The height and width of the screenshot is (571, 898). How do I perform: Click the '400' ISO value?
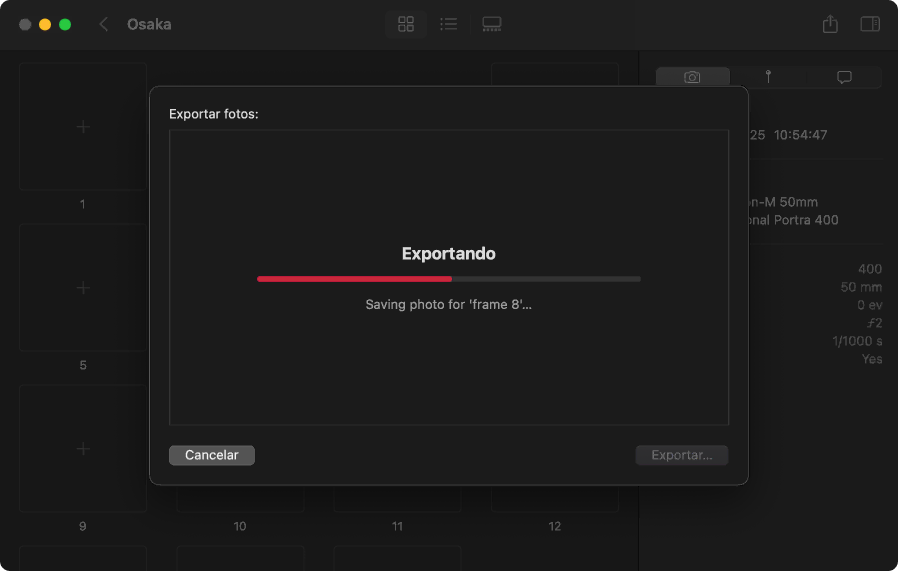point(870,269)
